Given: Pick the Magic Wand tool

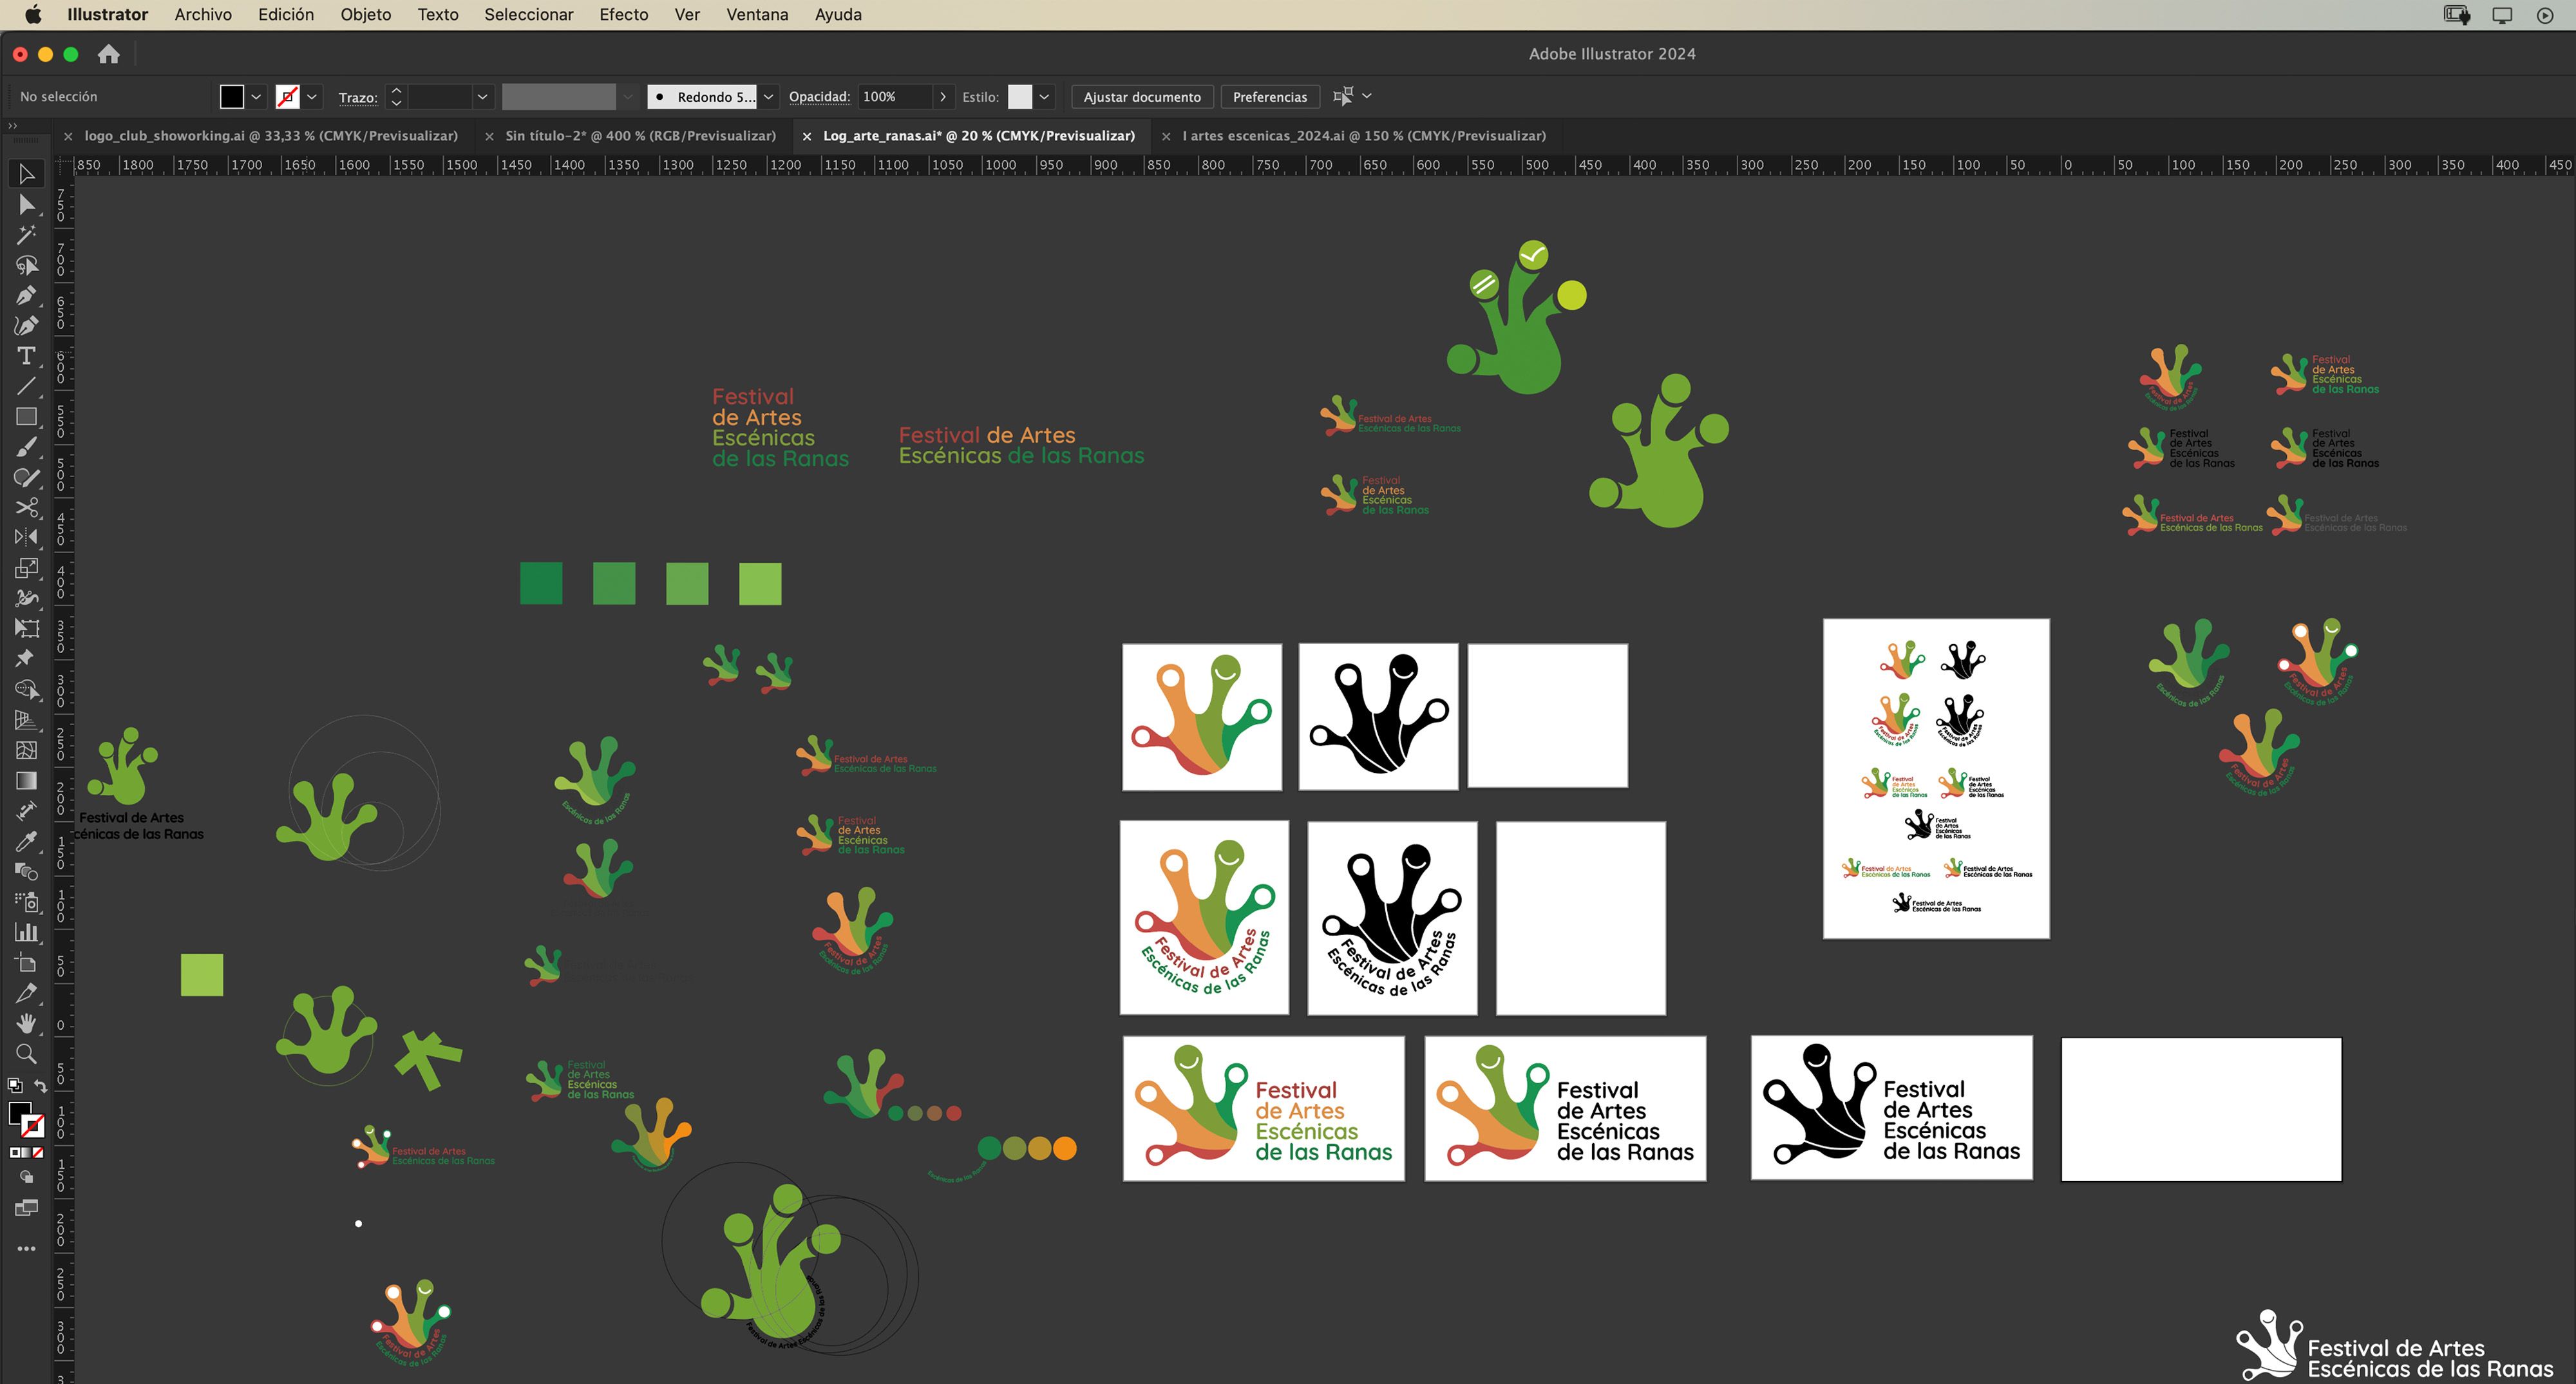Looking at the screenshot, I should pos(26,234).
